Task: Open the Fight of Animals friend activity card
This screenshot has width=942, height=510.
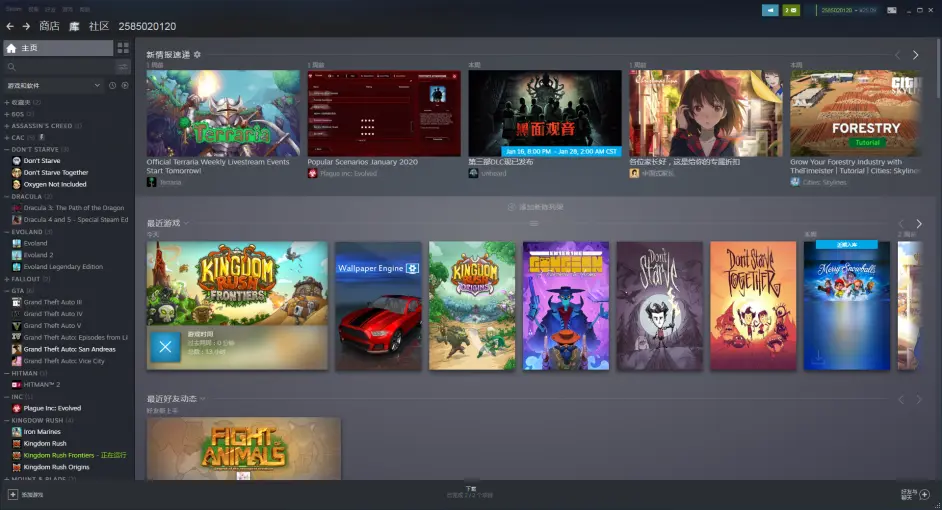Action: 244,449
